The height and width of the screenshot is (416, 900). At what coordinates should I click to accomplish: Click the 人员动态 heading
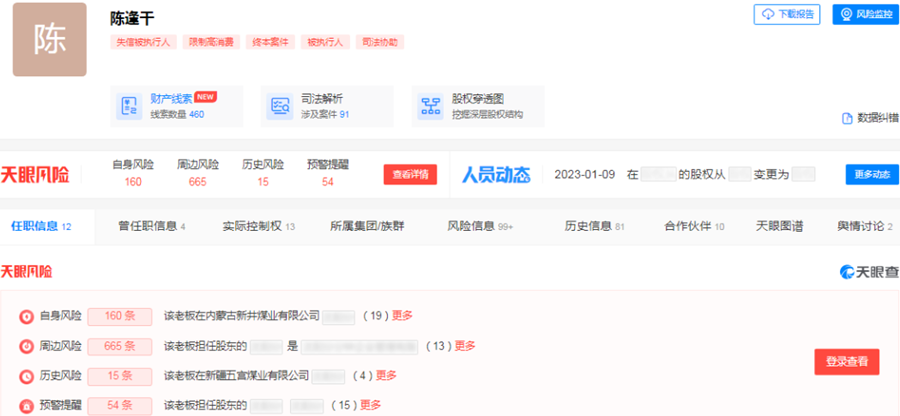click(496, 175)
